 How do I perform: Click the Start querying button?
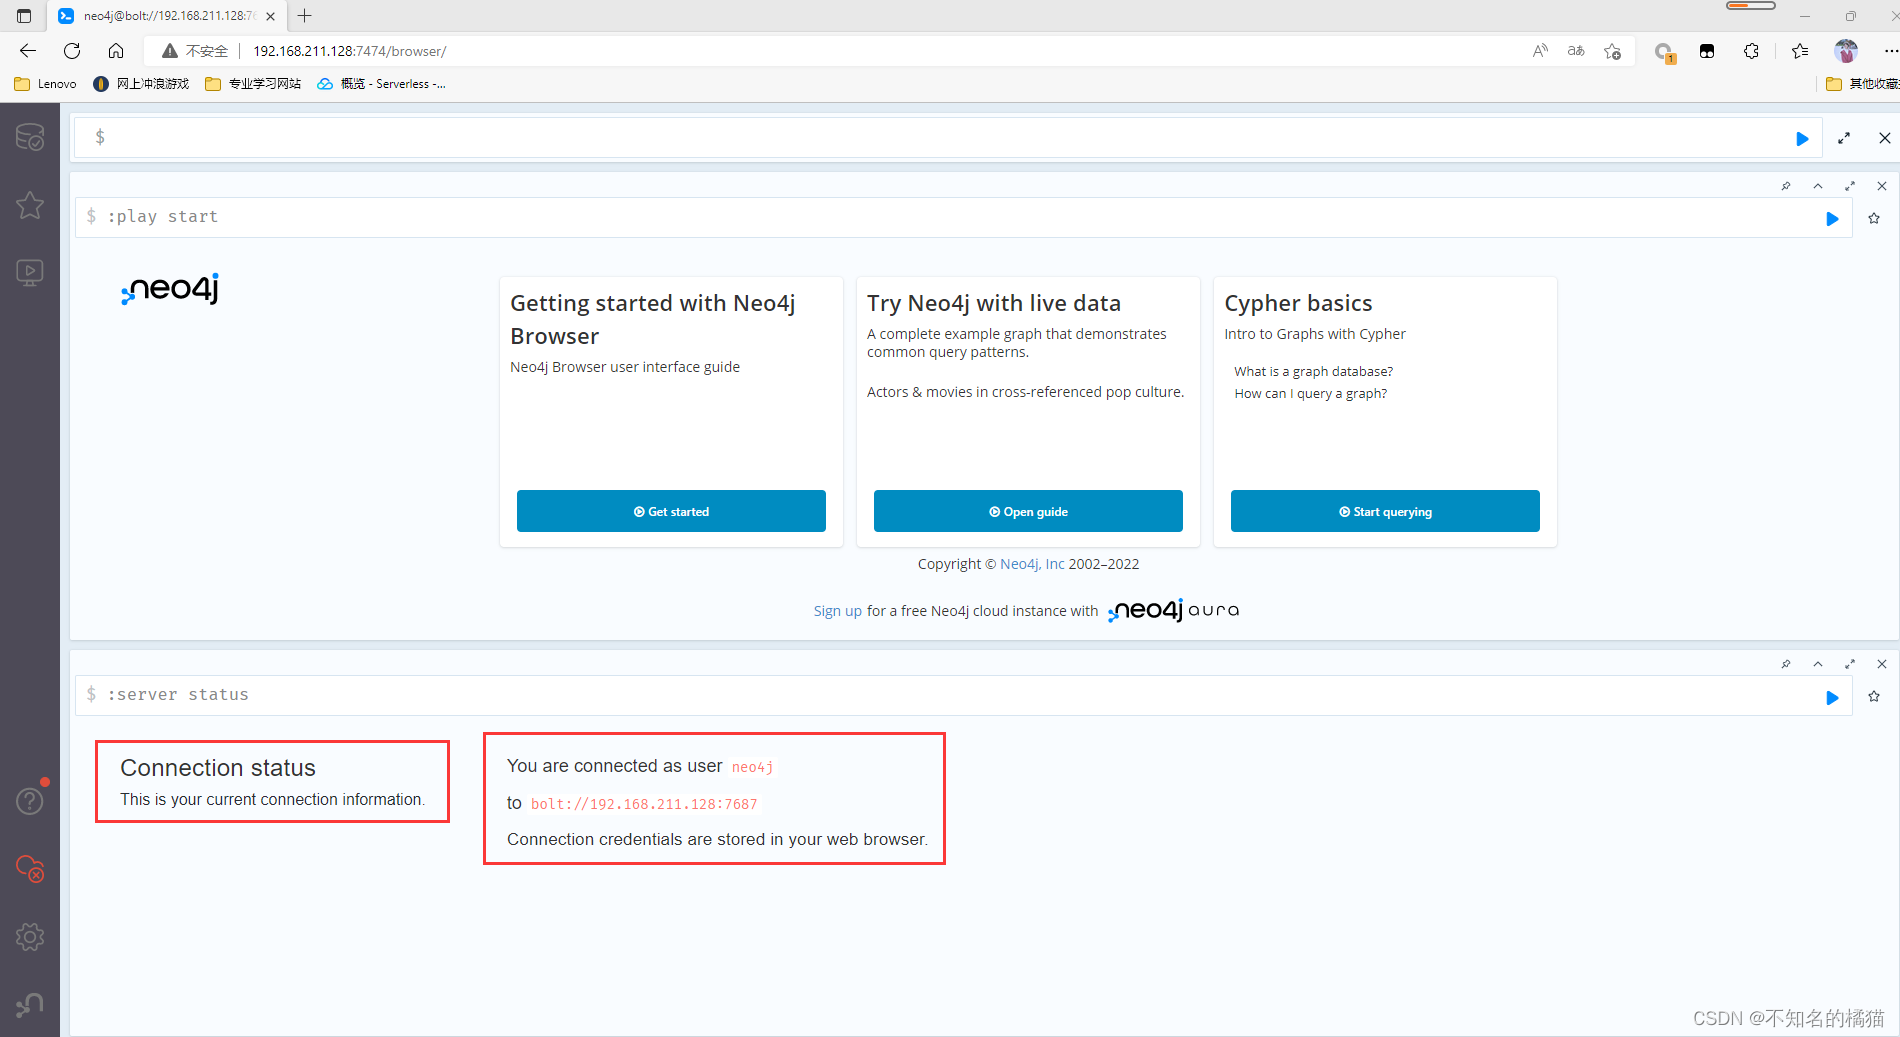[1385, 511]
